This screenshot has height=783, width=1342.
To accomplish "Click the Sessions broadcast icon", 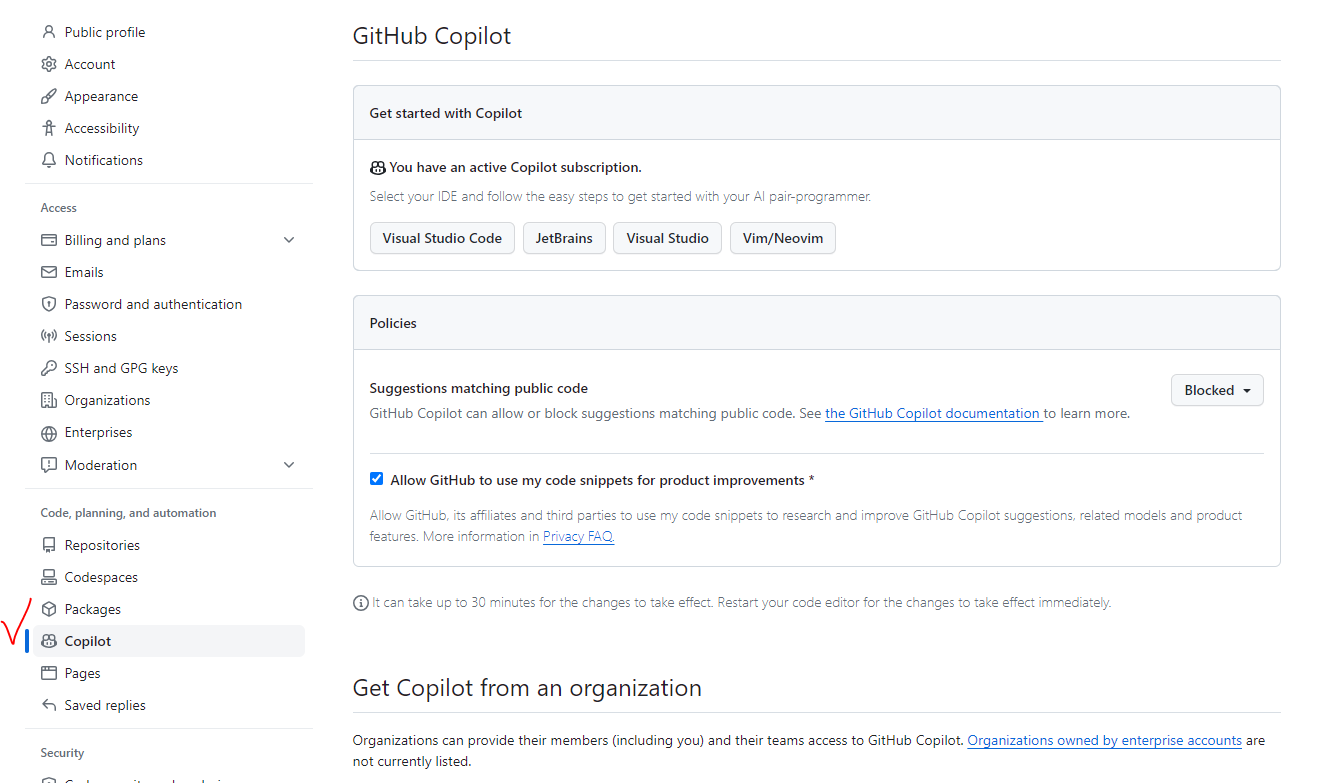I will [48, 336].
